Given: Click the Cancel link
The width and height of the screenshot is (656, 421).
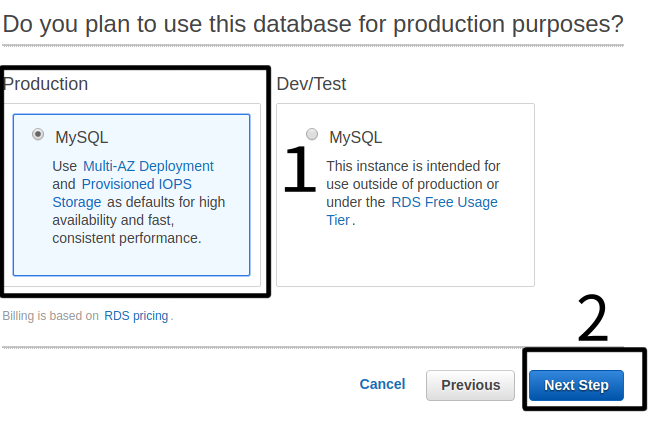Looking at the screenshot, I should pyautogui.click(x=382, y=385).
